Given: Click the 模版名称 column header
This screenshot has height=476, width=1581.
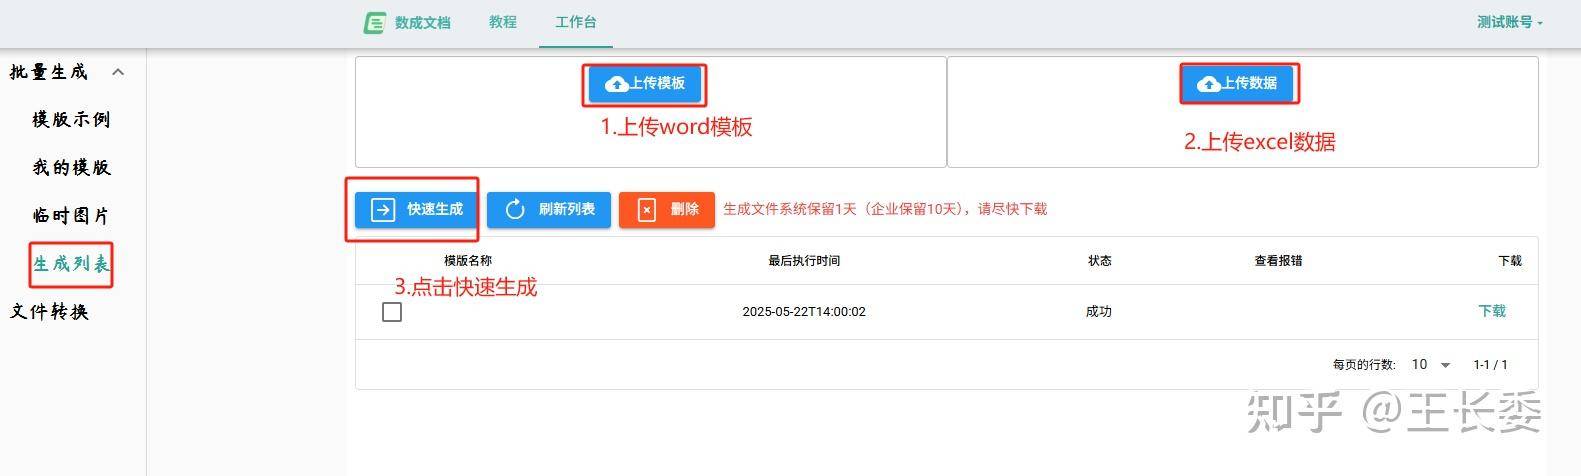Looking at the screenshot, I should click(468, 261).
